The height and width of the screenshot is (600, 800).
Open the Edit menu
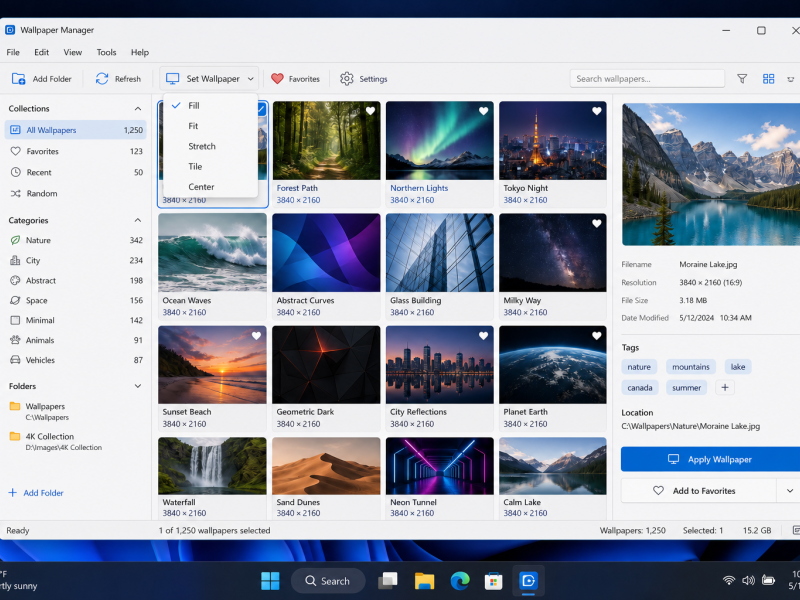[x=41, y=52]
